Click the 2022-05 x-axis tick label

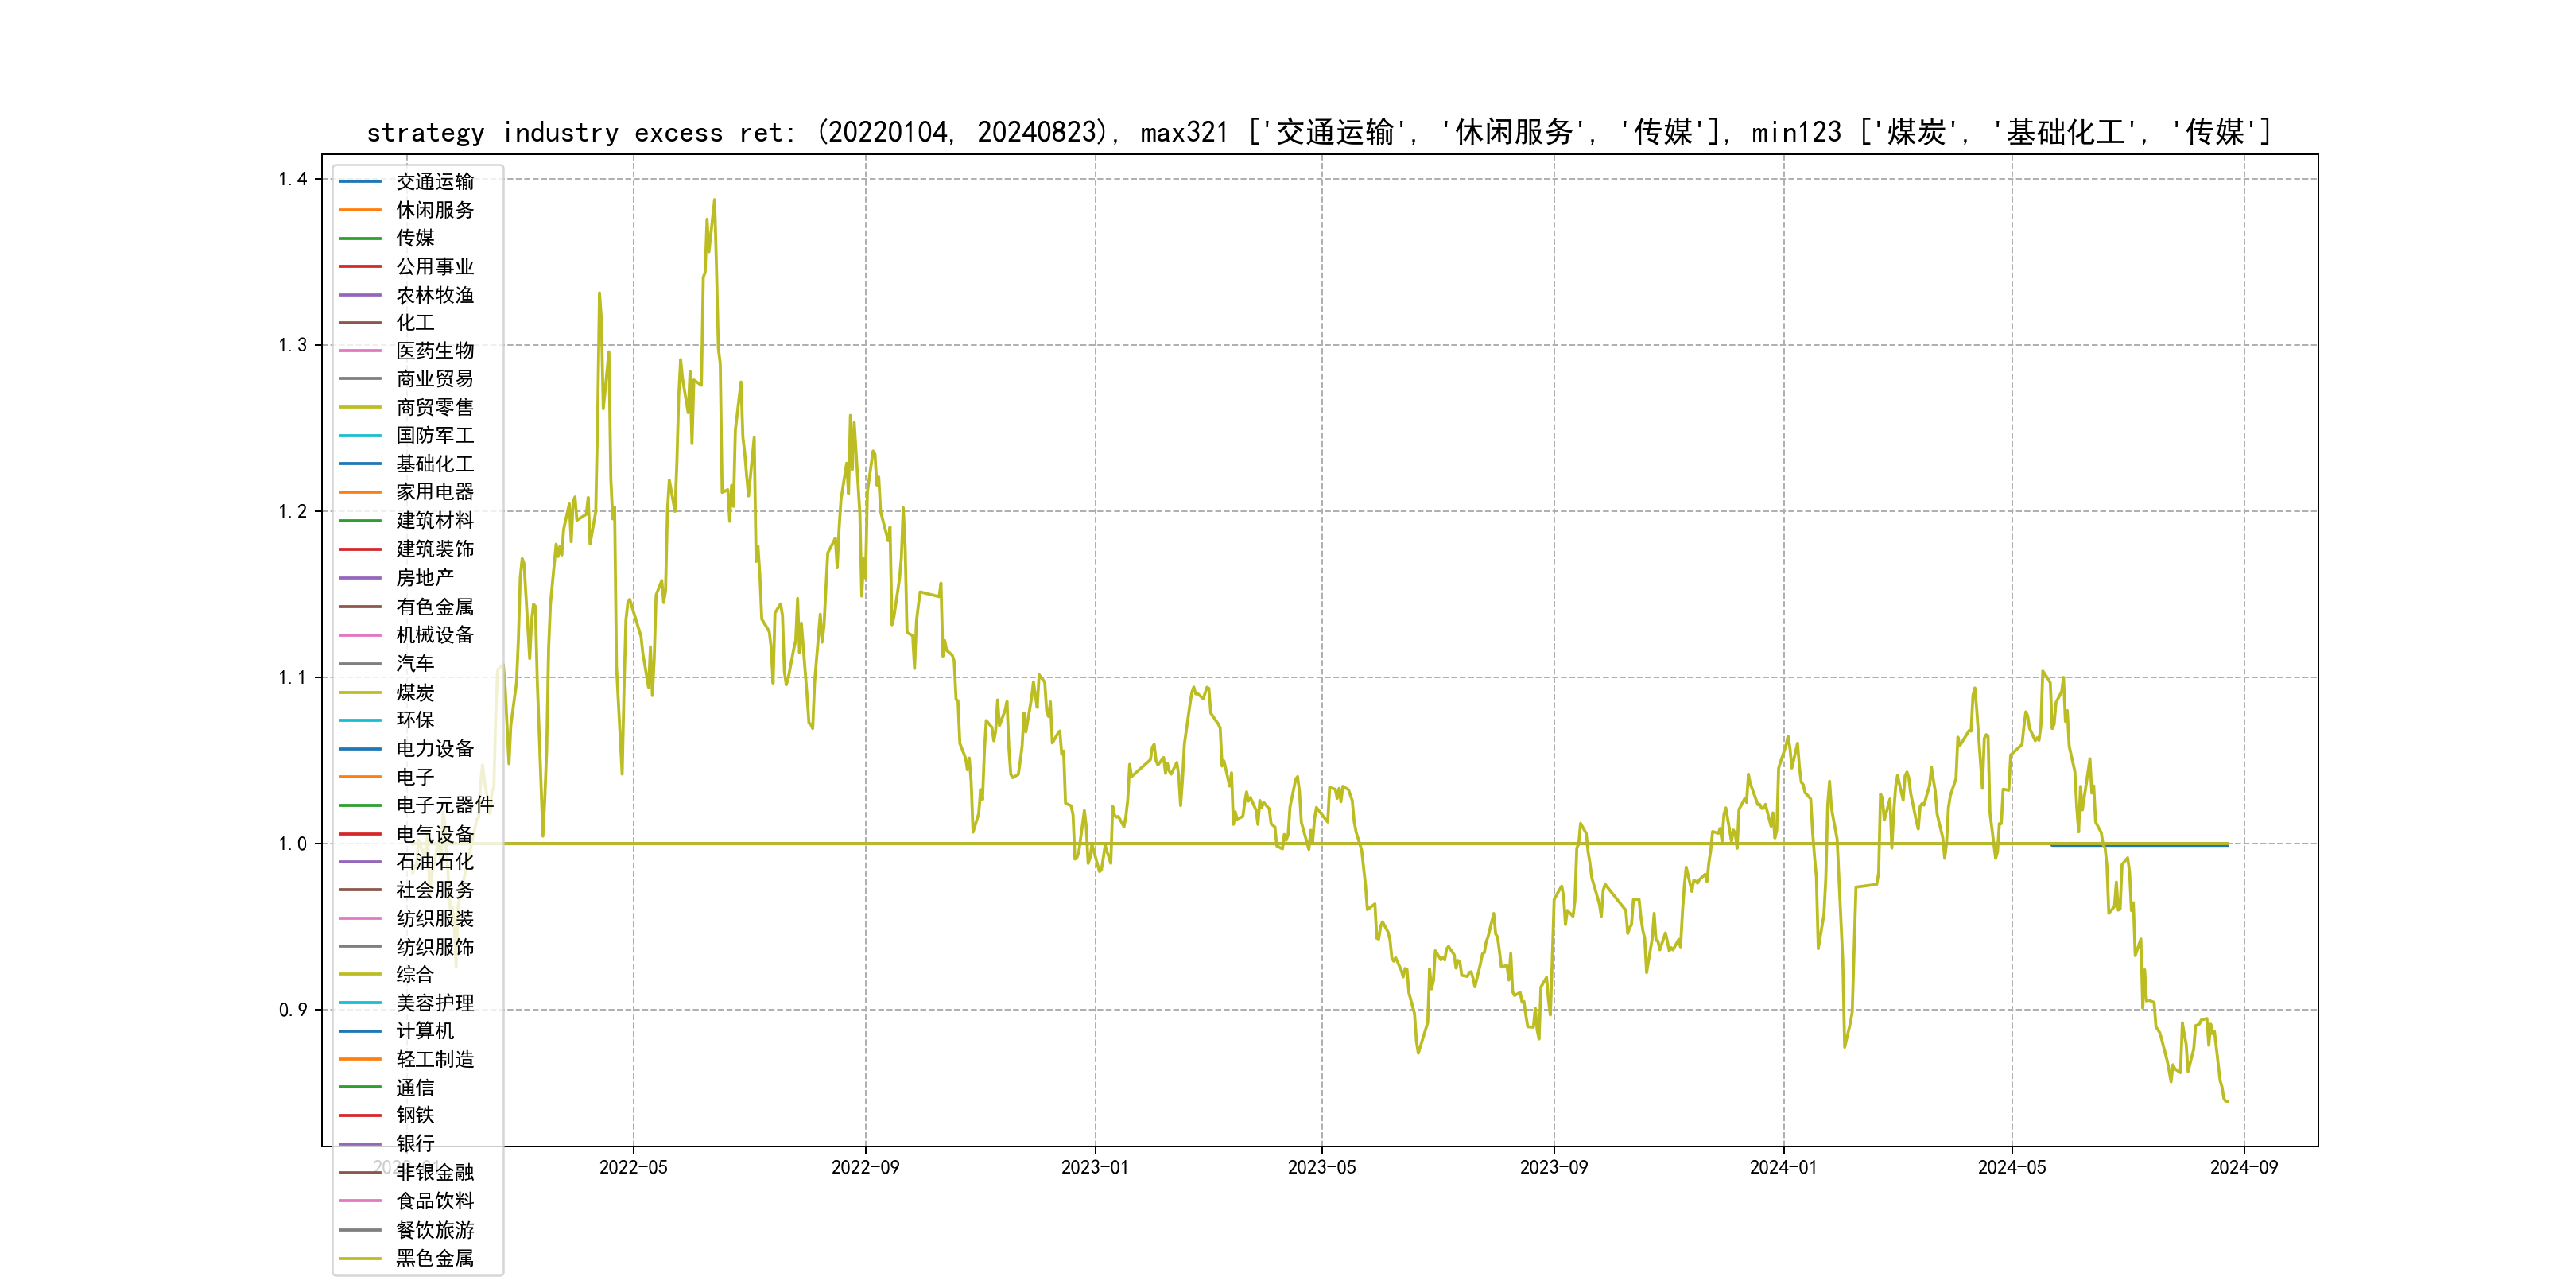tap(633, 1168)
